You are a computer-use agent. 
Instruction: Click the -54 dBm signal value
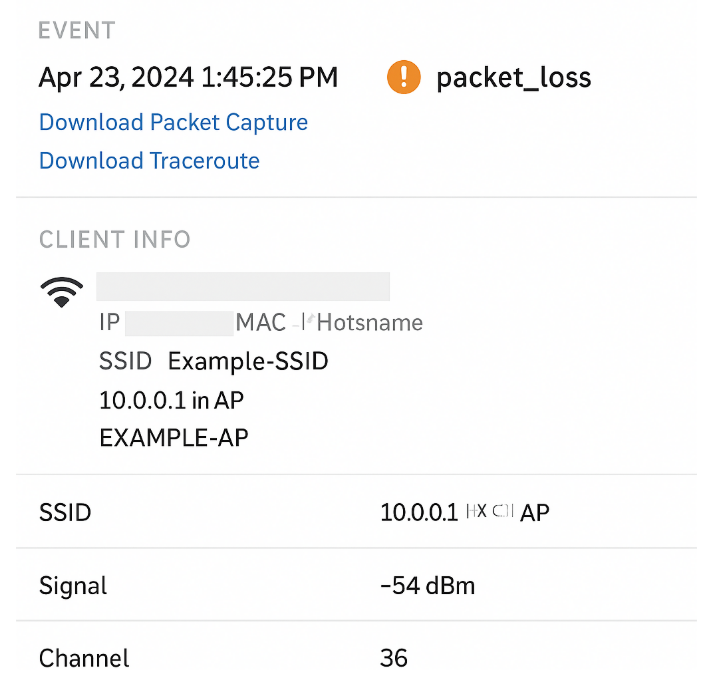tap(427, 586)
